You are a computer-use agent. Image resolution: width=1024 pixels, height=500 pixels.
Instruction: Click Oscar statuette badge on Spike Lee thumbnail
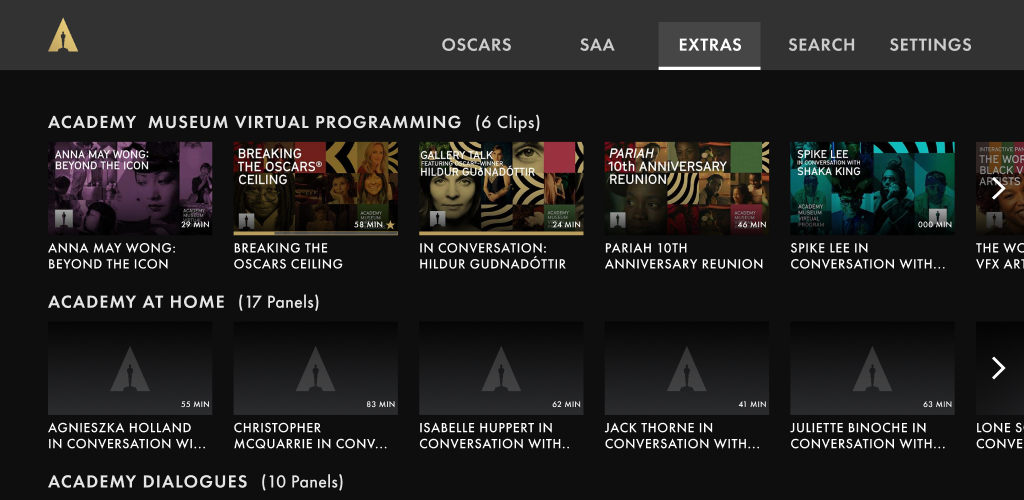939,217
